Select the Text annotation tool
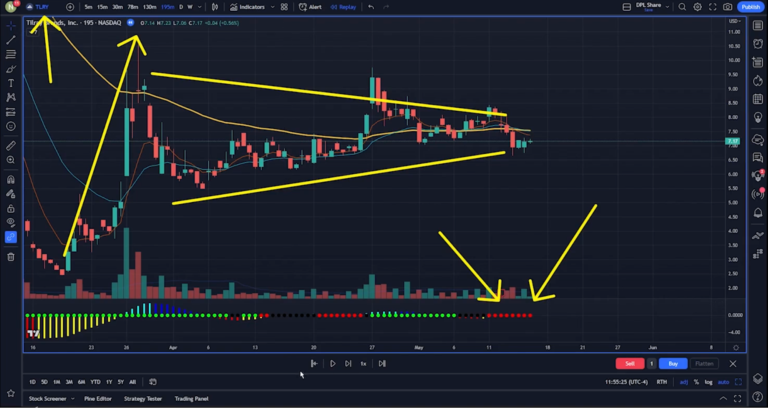 (x=11, y=84)
